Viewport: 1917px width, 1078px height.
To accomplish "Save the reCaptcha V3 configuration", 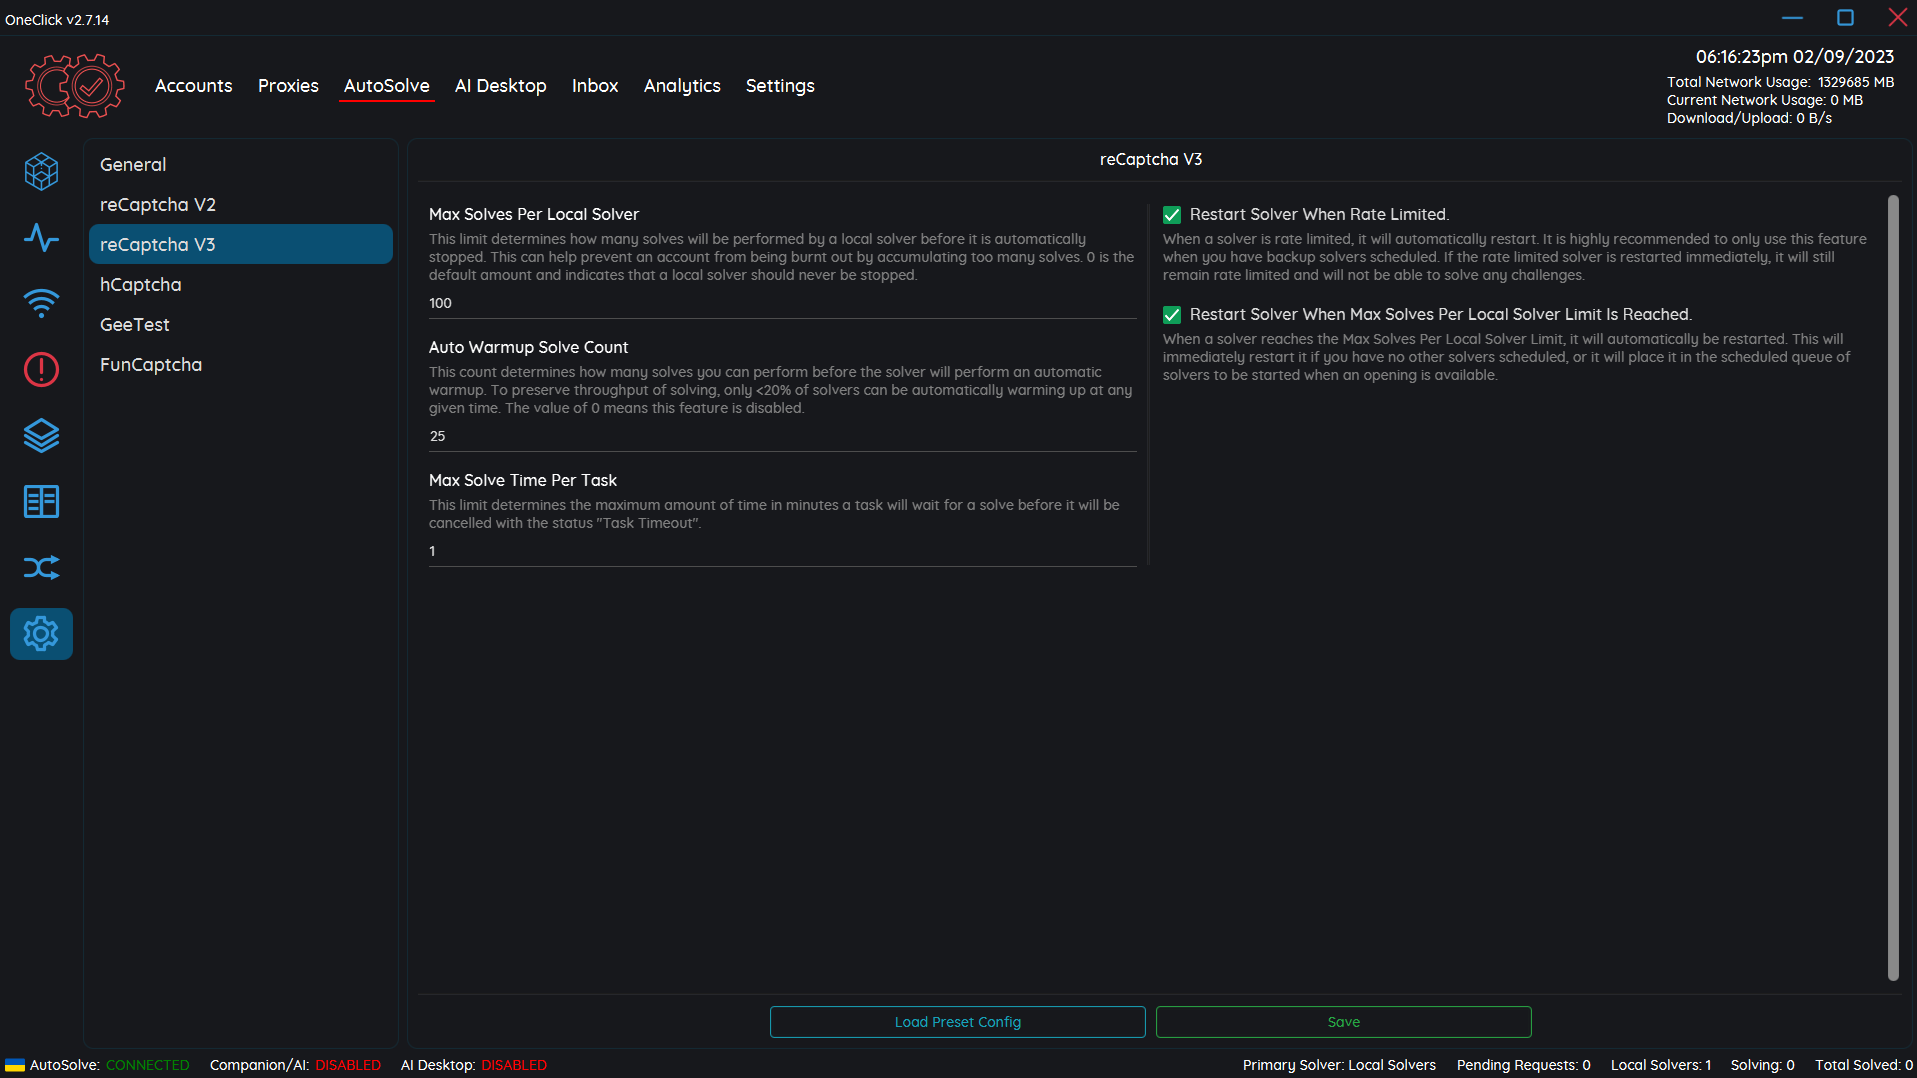I will coord(1343,1021).
